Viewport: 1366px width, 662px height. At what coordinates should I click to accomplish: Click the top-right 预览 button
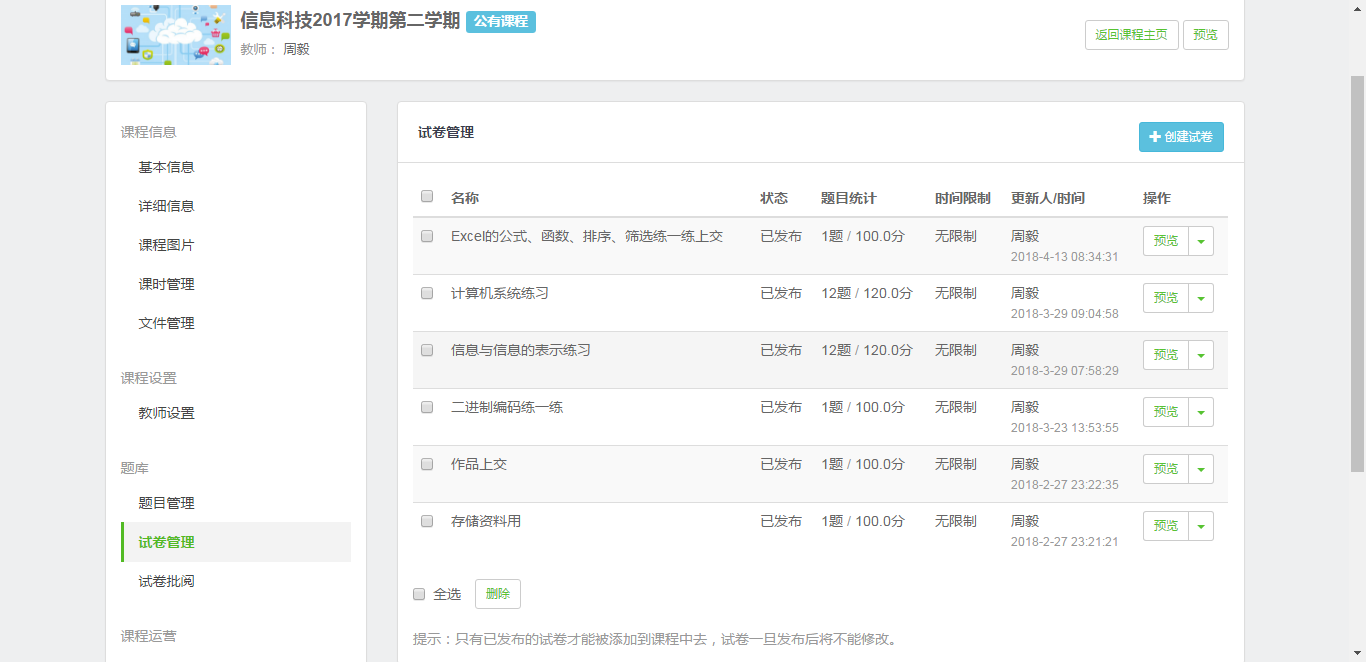tap(1205, 35)
